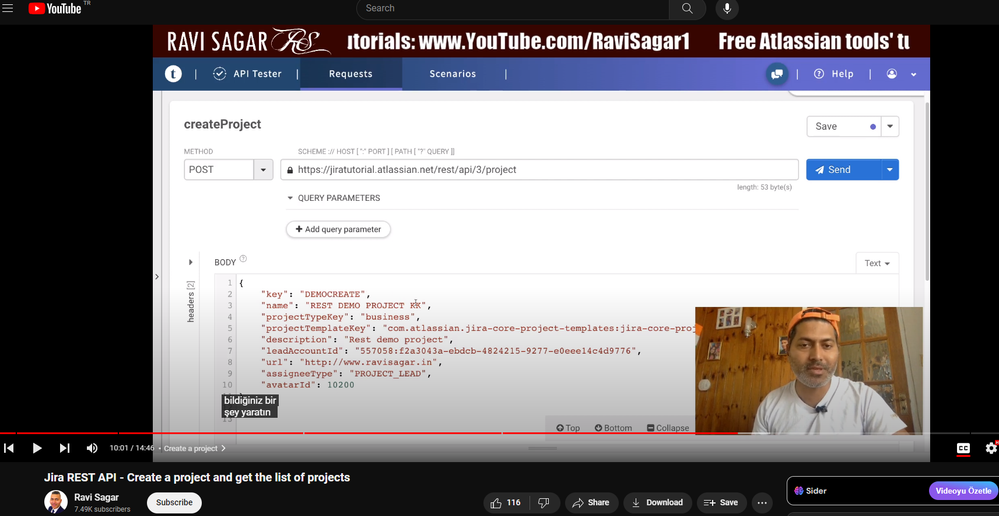Open the Ravi Sagar channel name
The image size is (999, 516).
(96, 498)
